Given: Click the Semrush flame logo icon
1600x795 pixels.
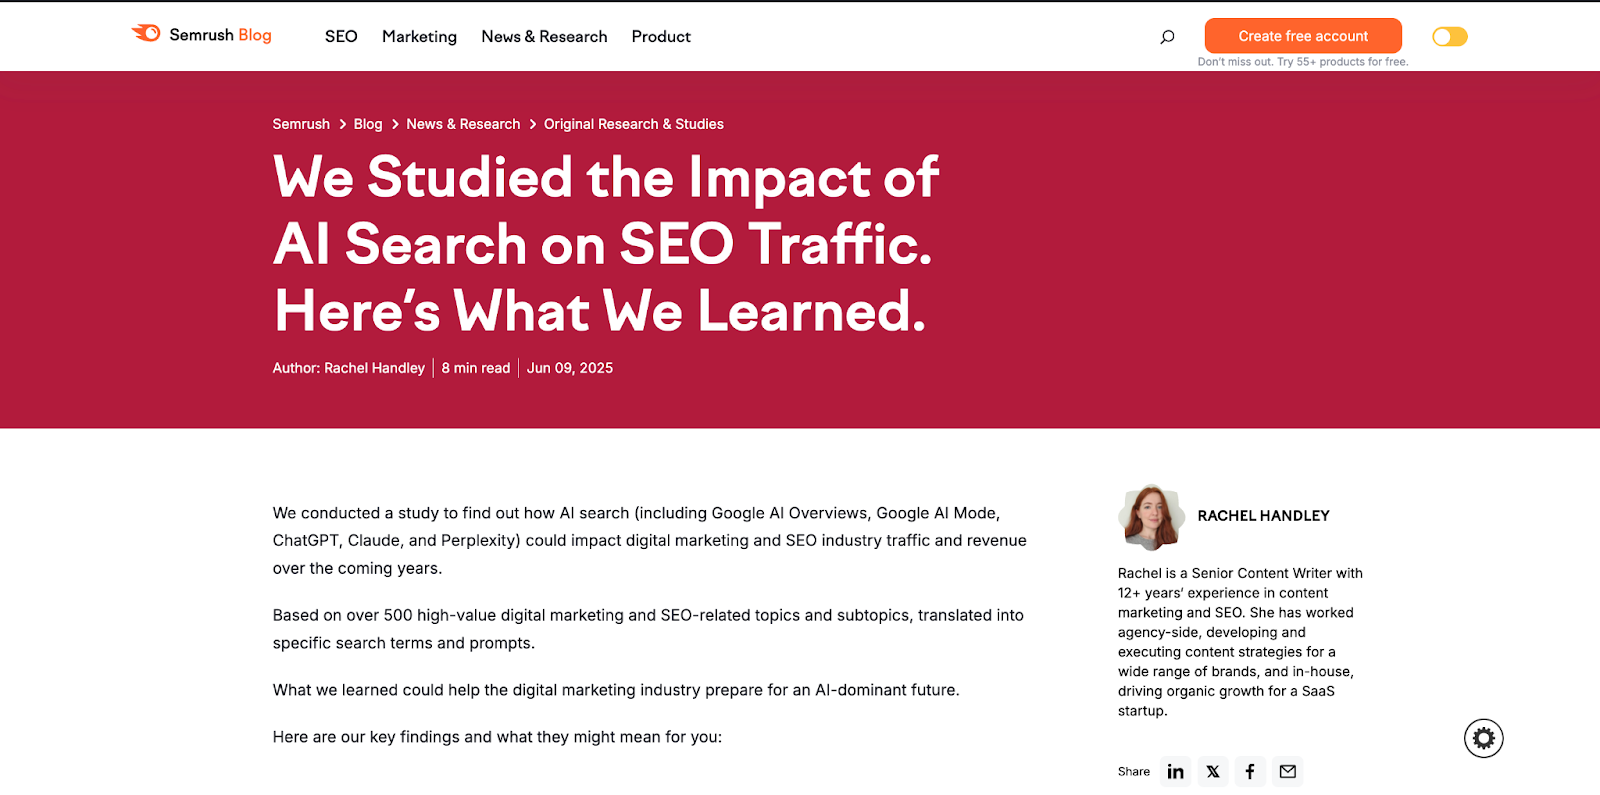Looking at the screenshot, I should pos(146,33).
